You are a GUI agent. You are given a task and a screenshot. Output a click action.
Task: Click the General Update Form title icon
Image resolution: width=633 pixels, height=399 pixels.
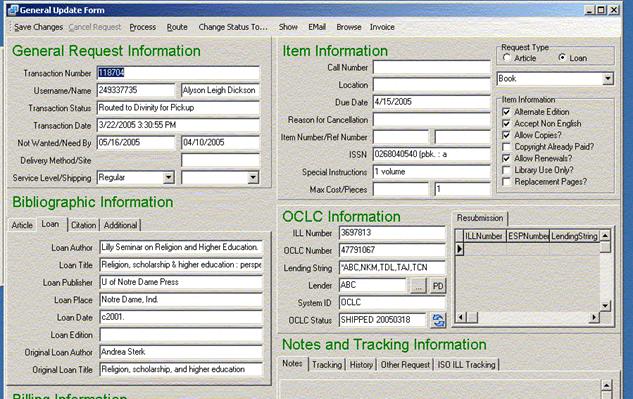point(13,10)
